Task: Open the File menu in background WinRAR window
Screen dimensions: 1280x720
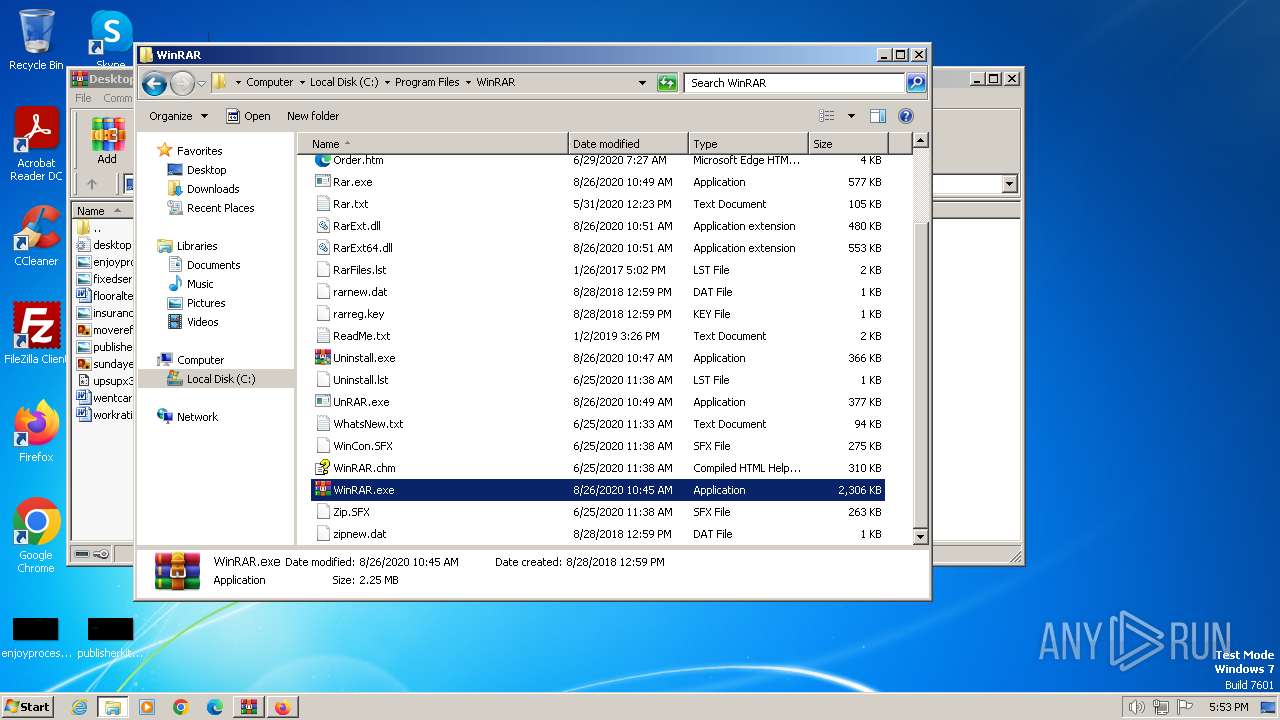Action: [x=83, y=98]
